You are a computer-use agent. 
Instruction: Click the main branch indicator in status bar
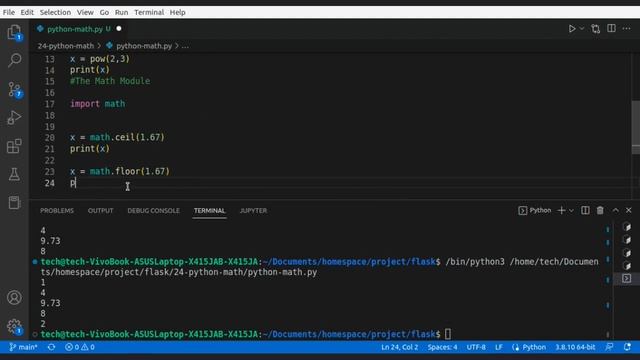(23, 347)
